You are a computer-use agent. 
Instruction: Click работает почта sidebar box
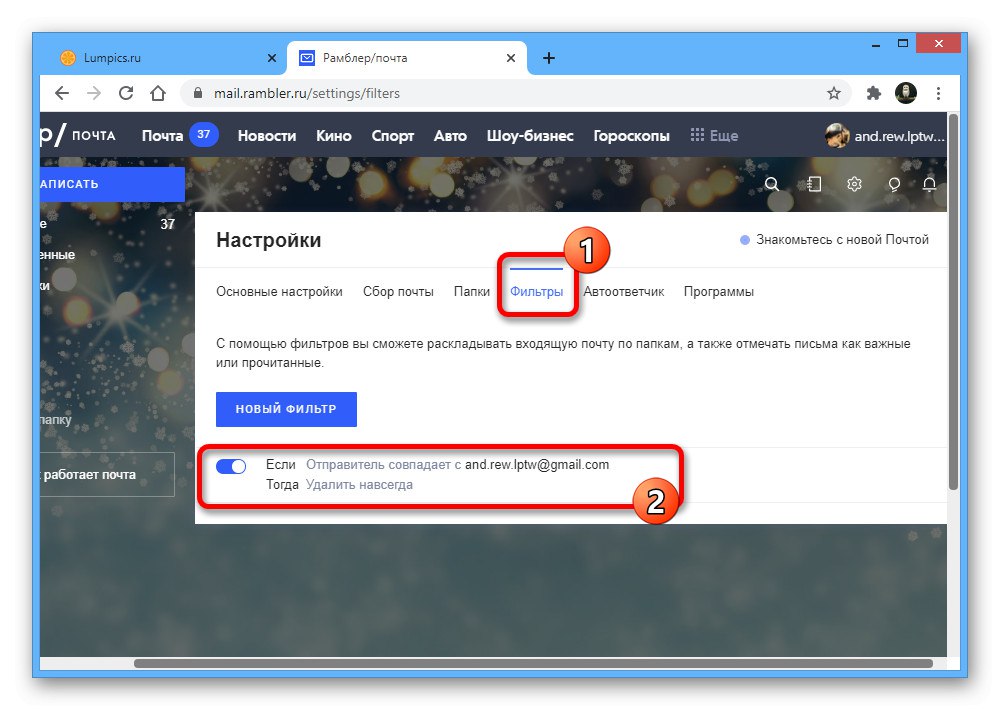pos(107,475)
